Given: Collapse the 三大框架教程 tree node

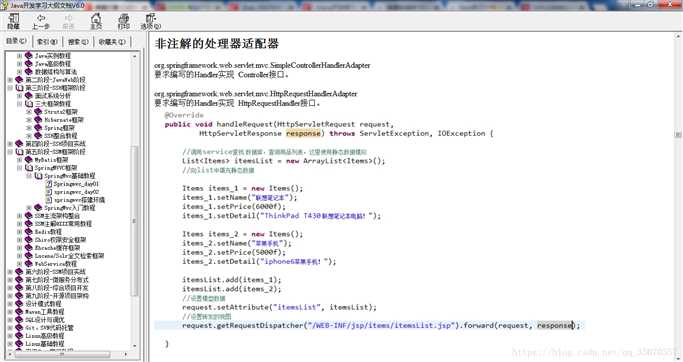Looking at the screenshot, I should pyautogui.click(x=20, y=104).
